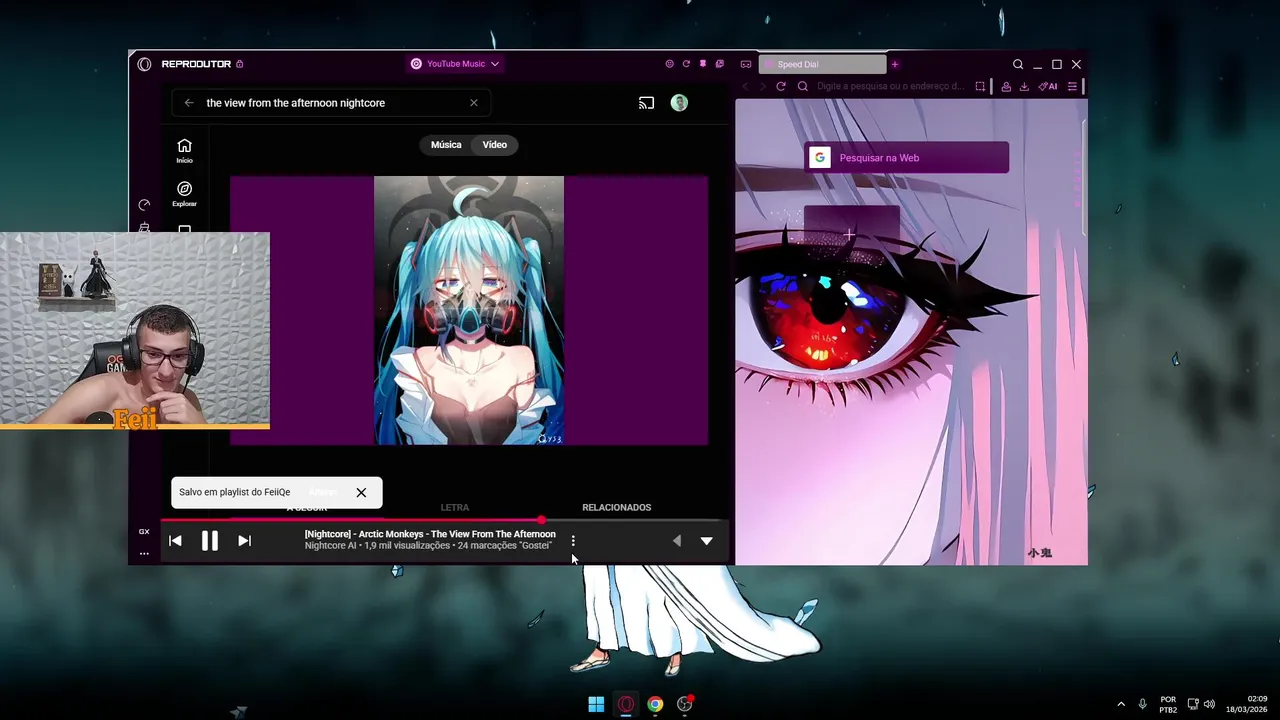
Task: Open the RELACIONADOS tab
Action: pos(616,508)
